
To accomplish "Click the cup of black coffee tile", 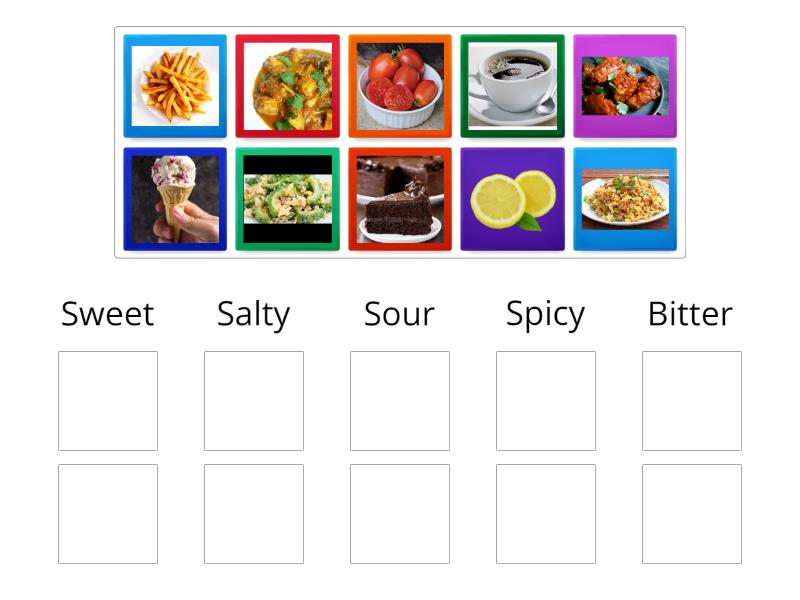I will coord(512,85).
